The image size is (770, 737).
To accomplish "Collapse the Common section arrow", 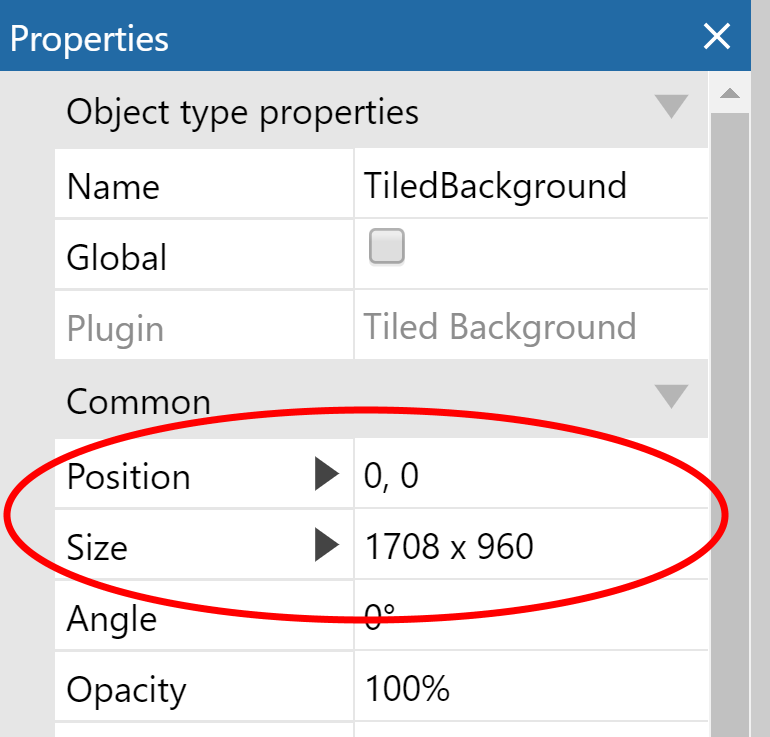I will pyautogui.click(x=671, y=396).
